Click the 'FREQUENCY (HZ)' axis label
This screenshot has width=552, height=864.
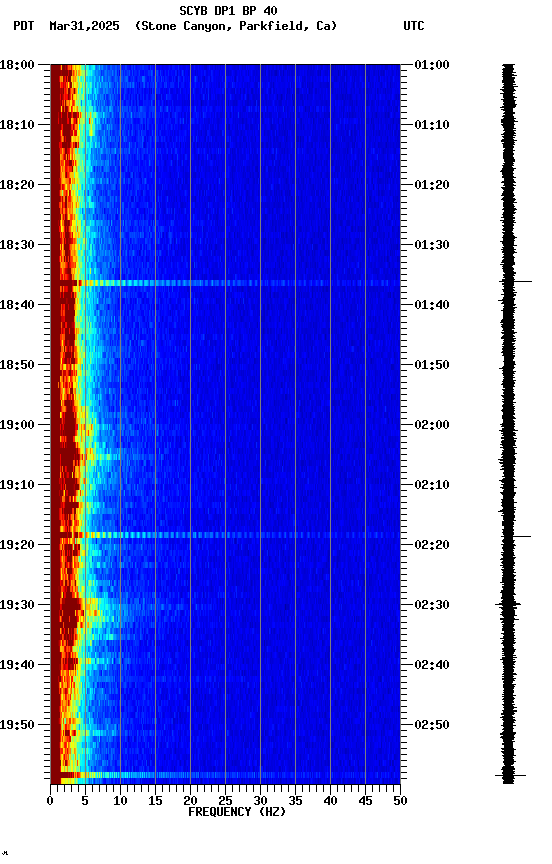[x=237, y=812]
